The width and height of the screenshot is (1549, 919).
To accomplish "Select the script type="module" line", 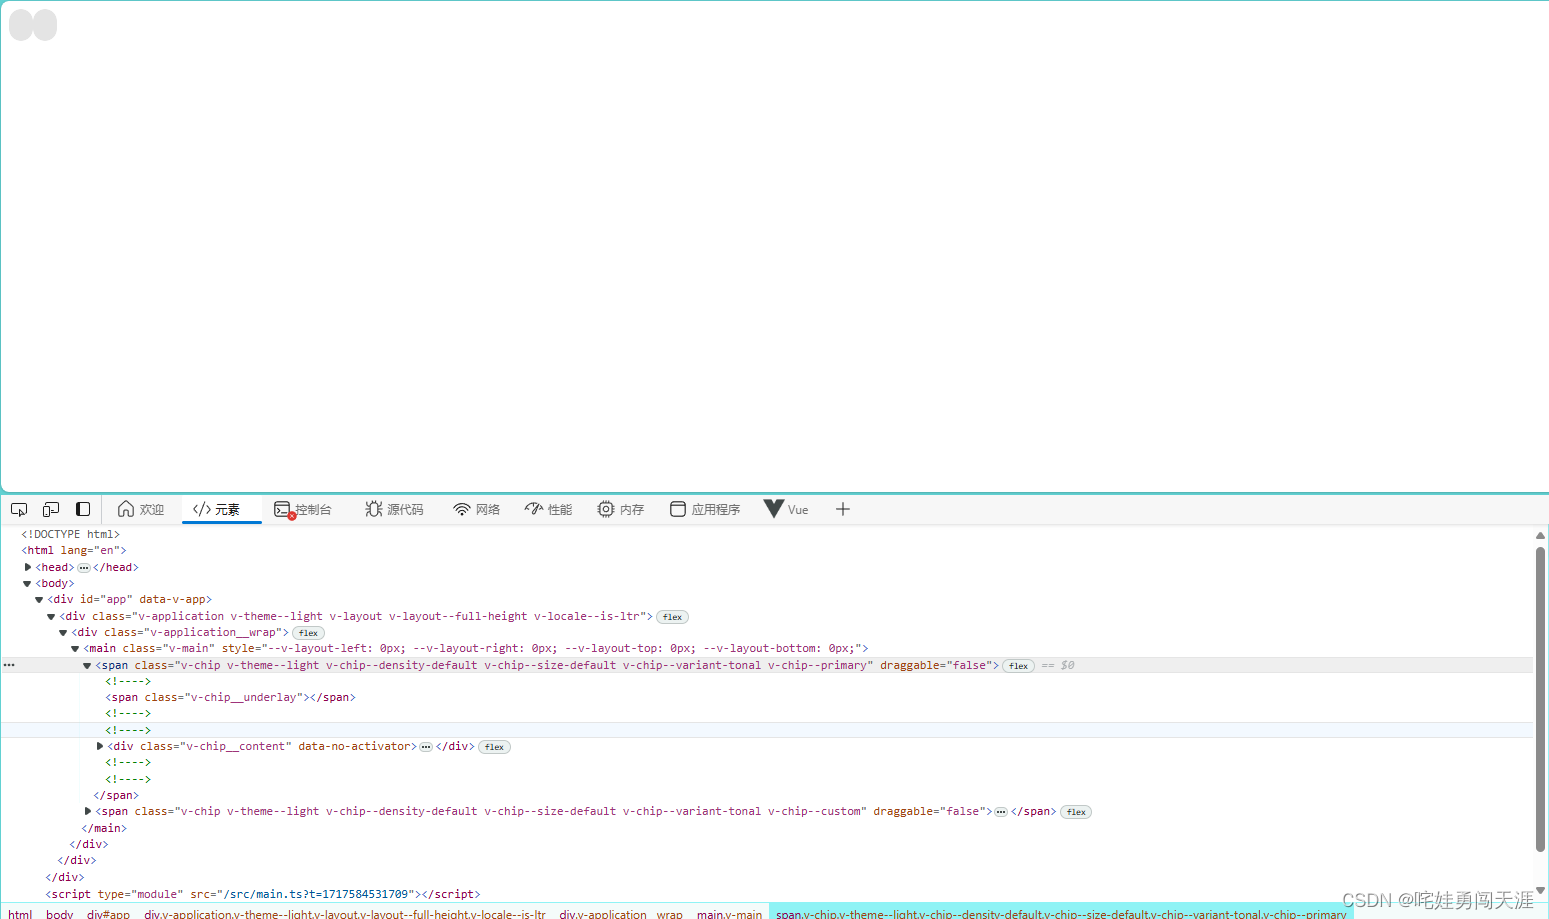I will 262,894.
